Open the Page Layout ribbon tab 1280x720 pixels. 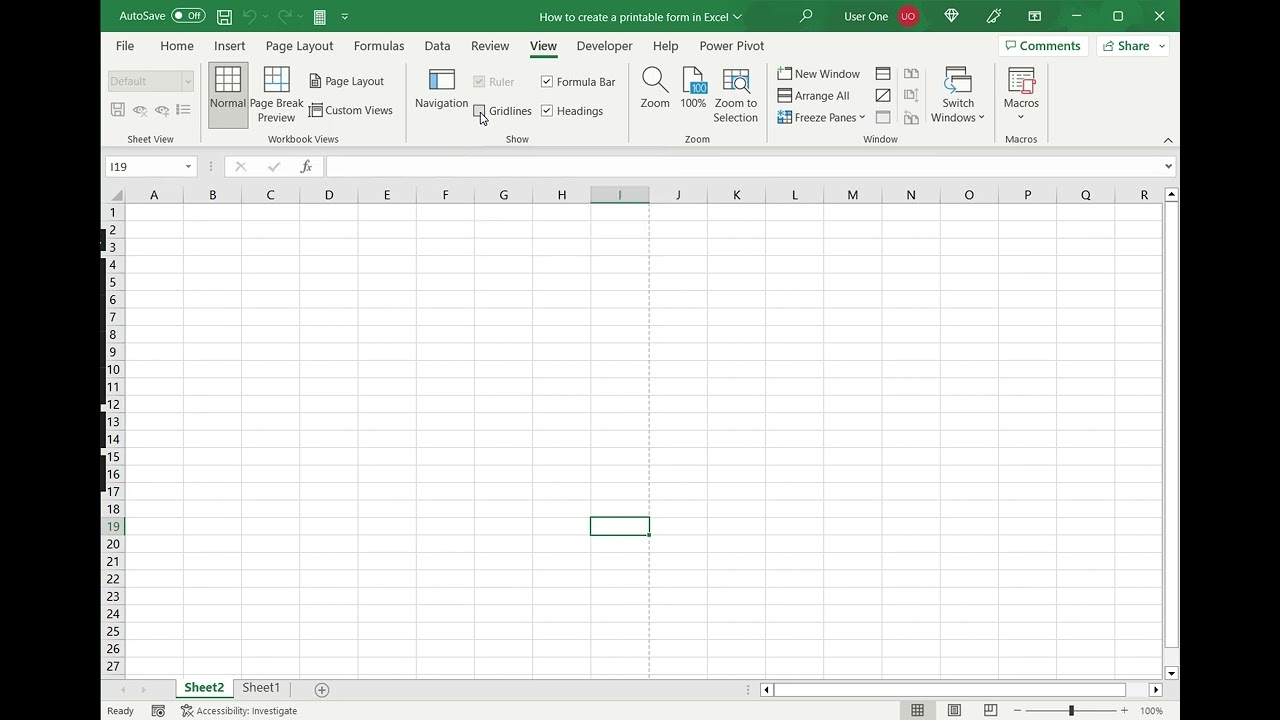coord(299,46)
